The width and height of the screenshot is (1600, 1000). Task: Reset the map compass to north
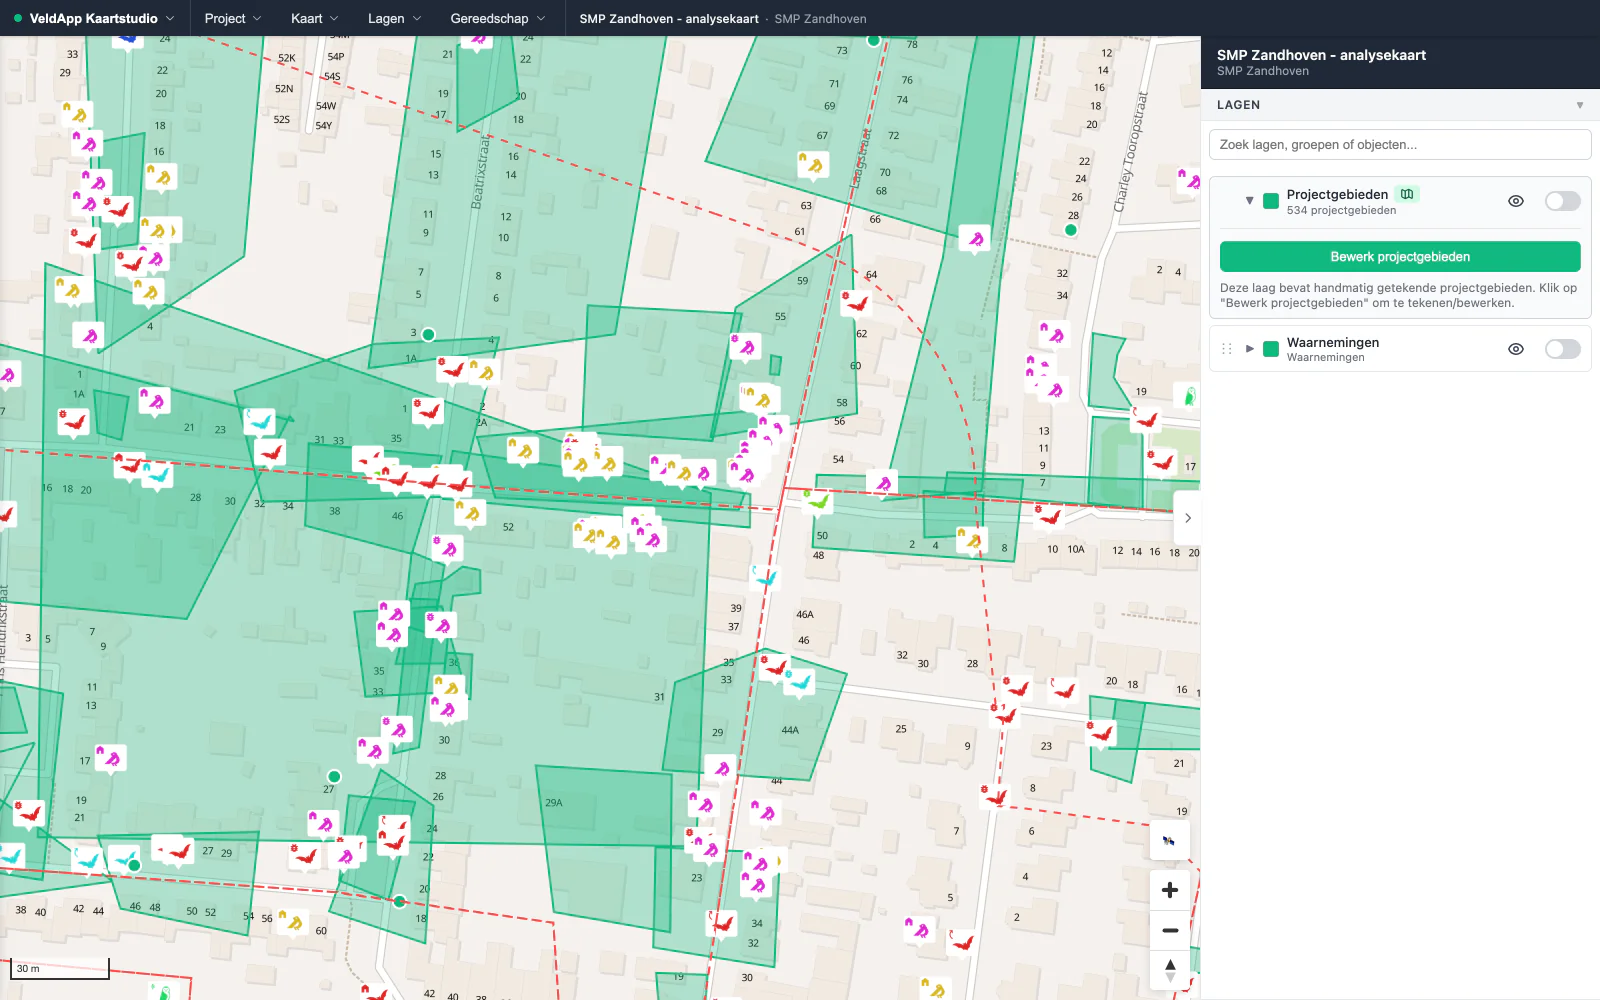pos(1169,970)
